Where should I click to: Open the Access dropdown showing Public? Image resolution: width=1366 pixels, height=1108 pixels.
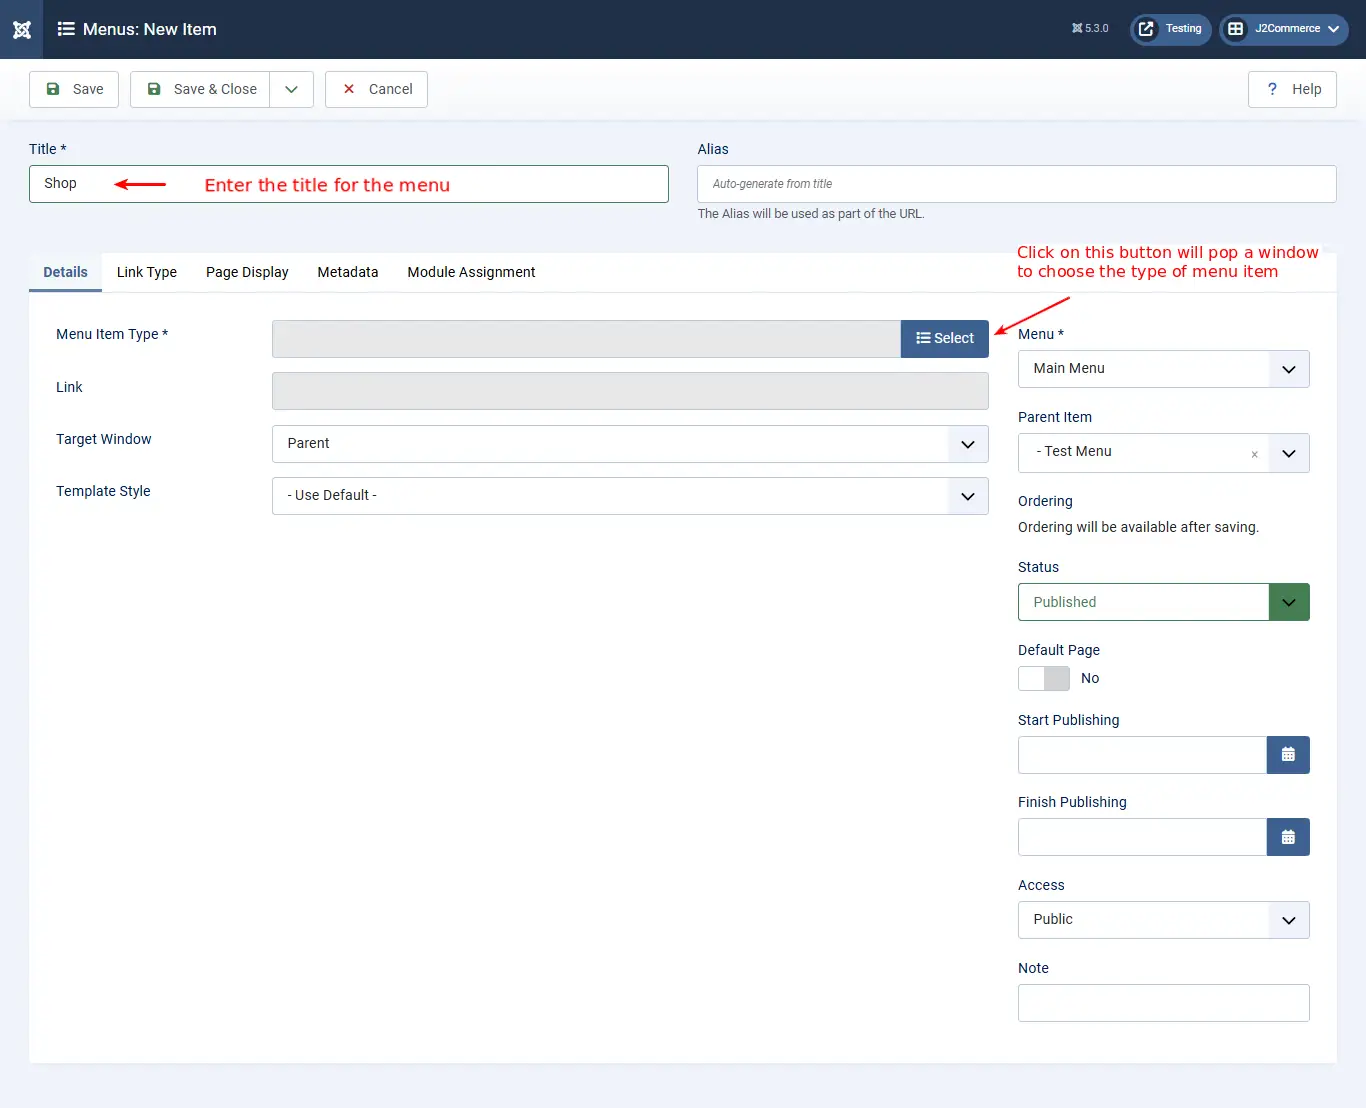coord(1164,920)
